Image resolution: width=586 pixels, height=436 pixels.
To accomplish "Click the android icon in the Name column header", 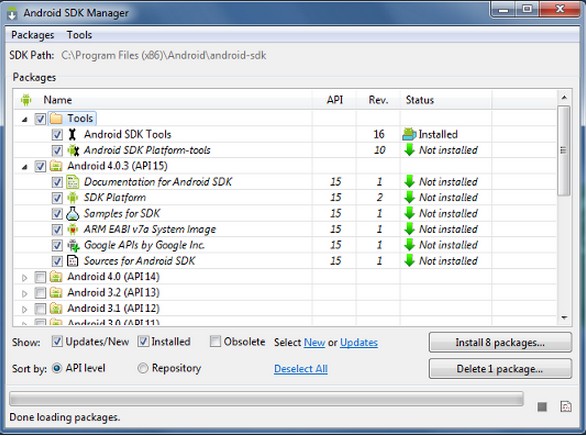I will [26, 100].
